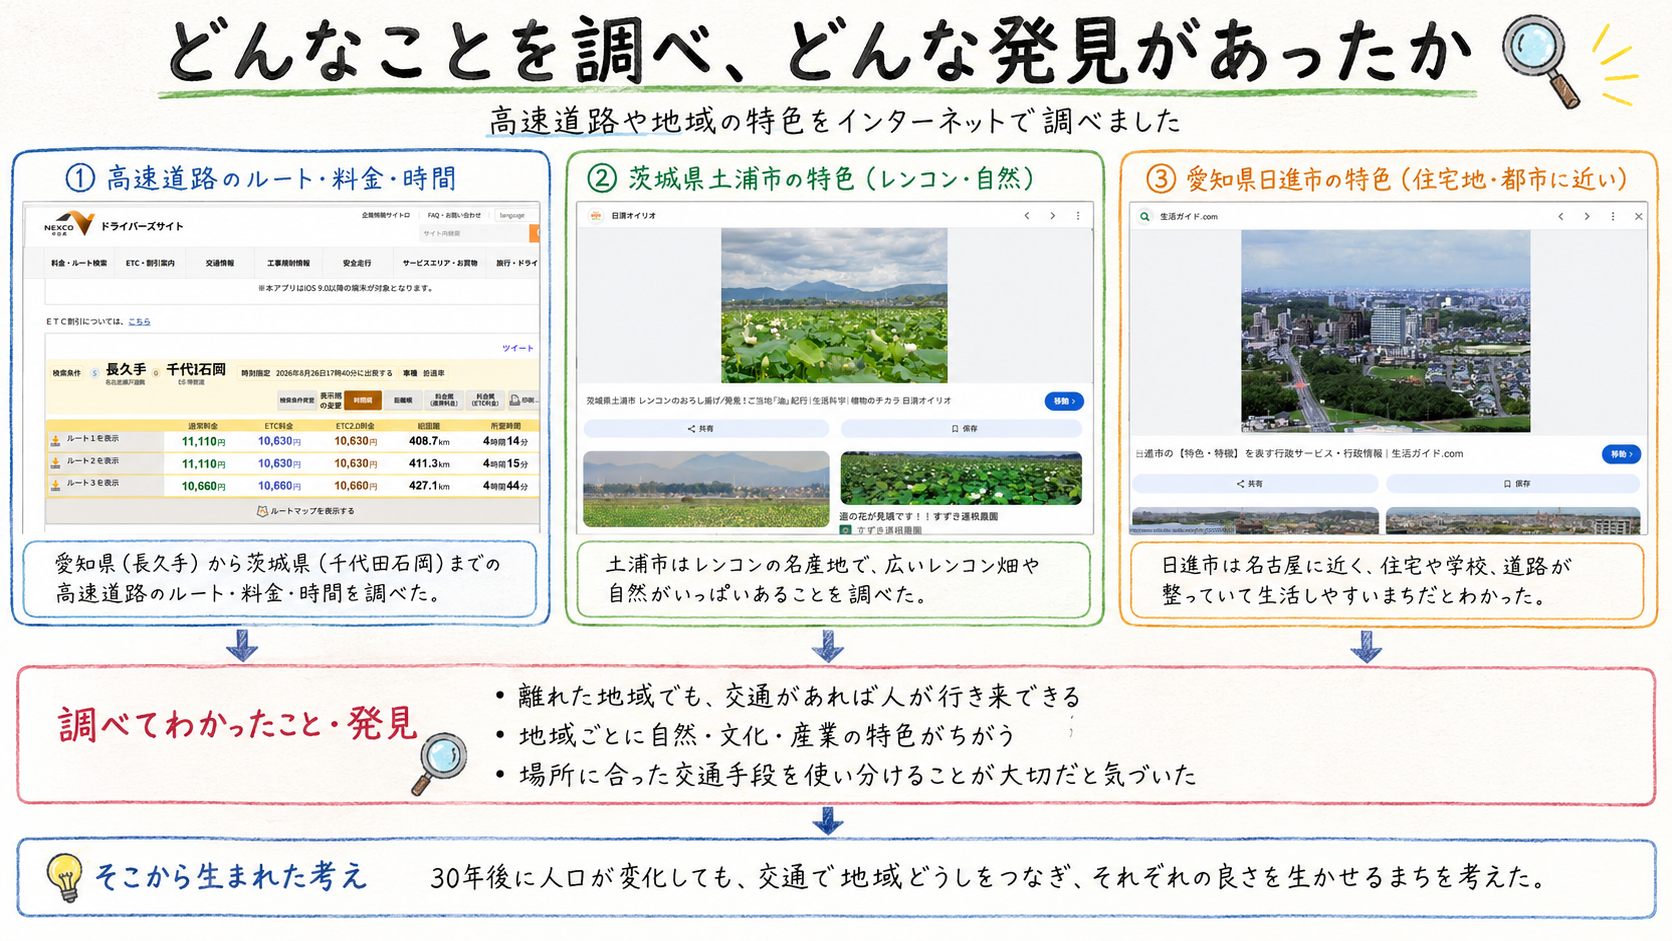Click 共有 button under the lotus field photo

(x=706, y=428)
